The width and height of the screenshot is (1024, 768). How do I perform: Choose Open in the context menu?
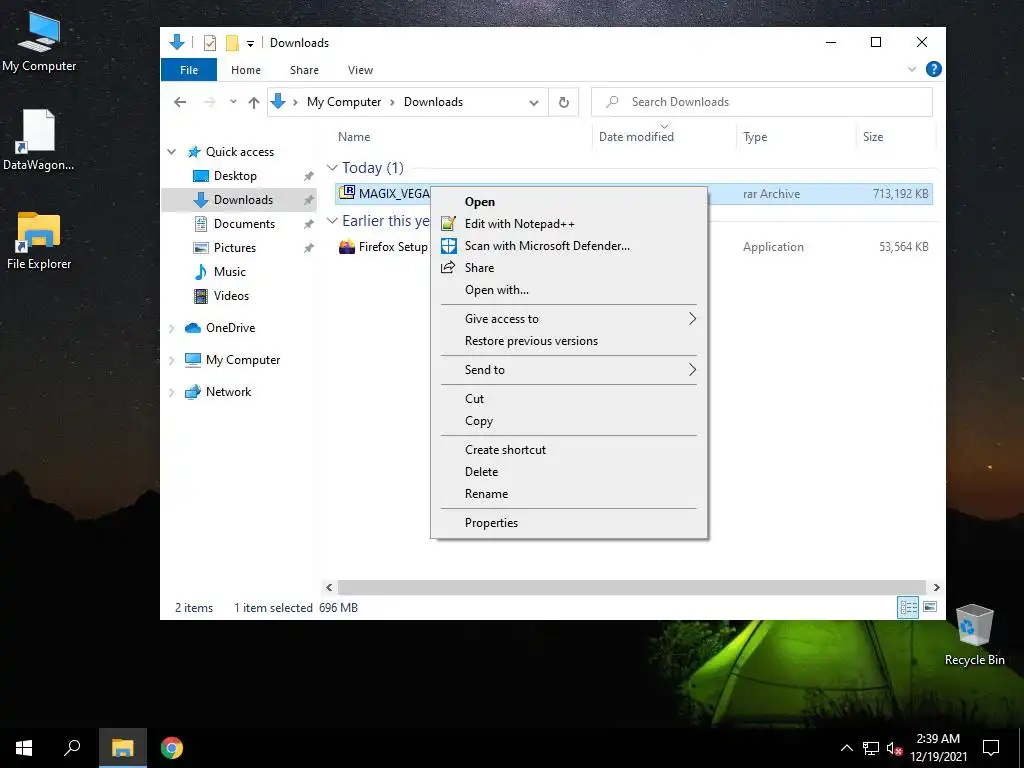569,202
